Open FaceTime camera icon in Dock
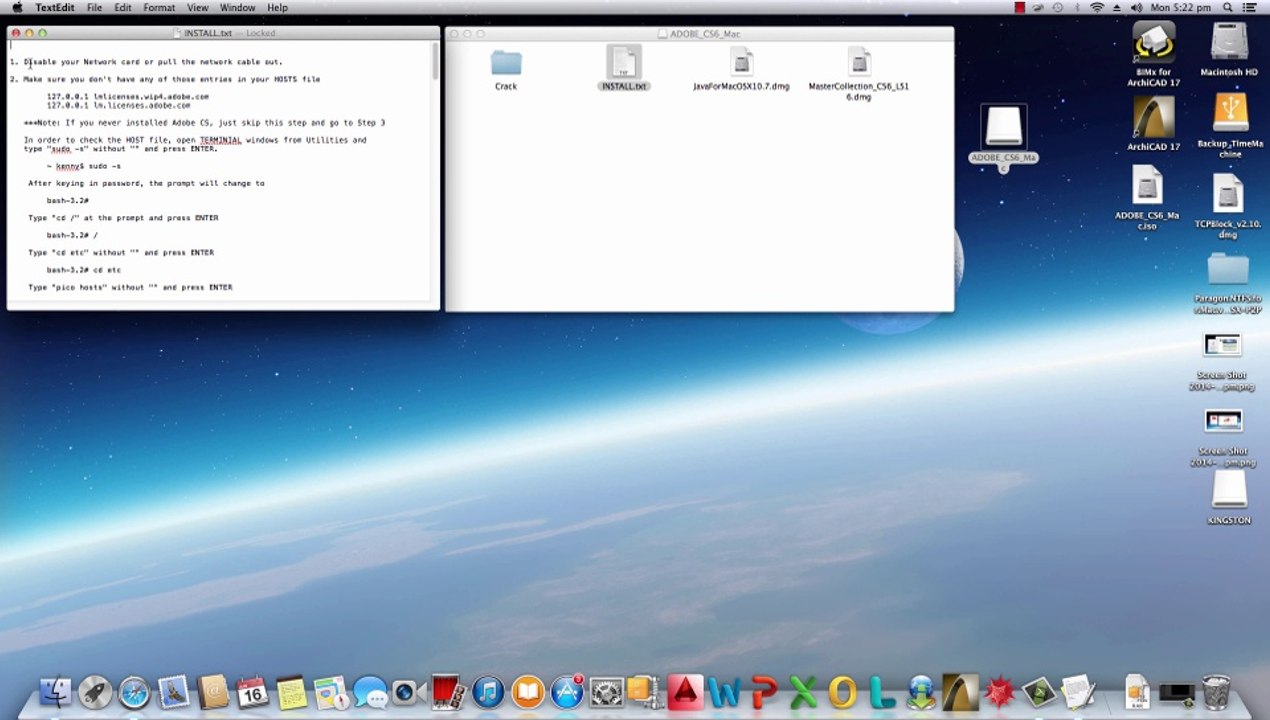 pyautogui.click(x=406, y=692)
